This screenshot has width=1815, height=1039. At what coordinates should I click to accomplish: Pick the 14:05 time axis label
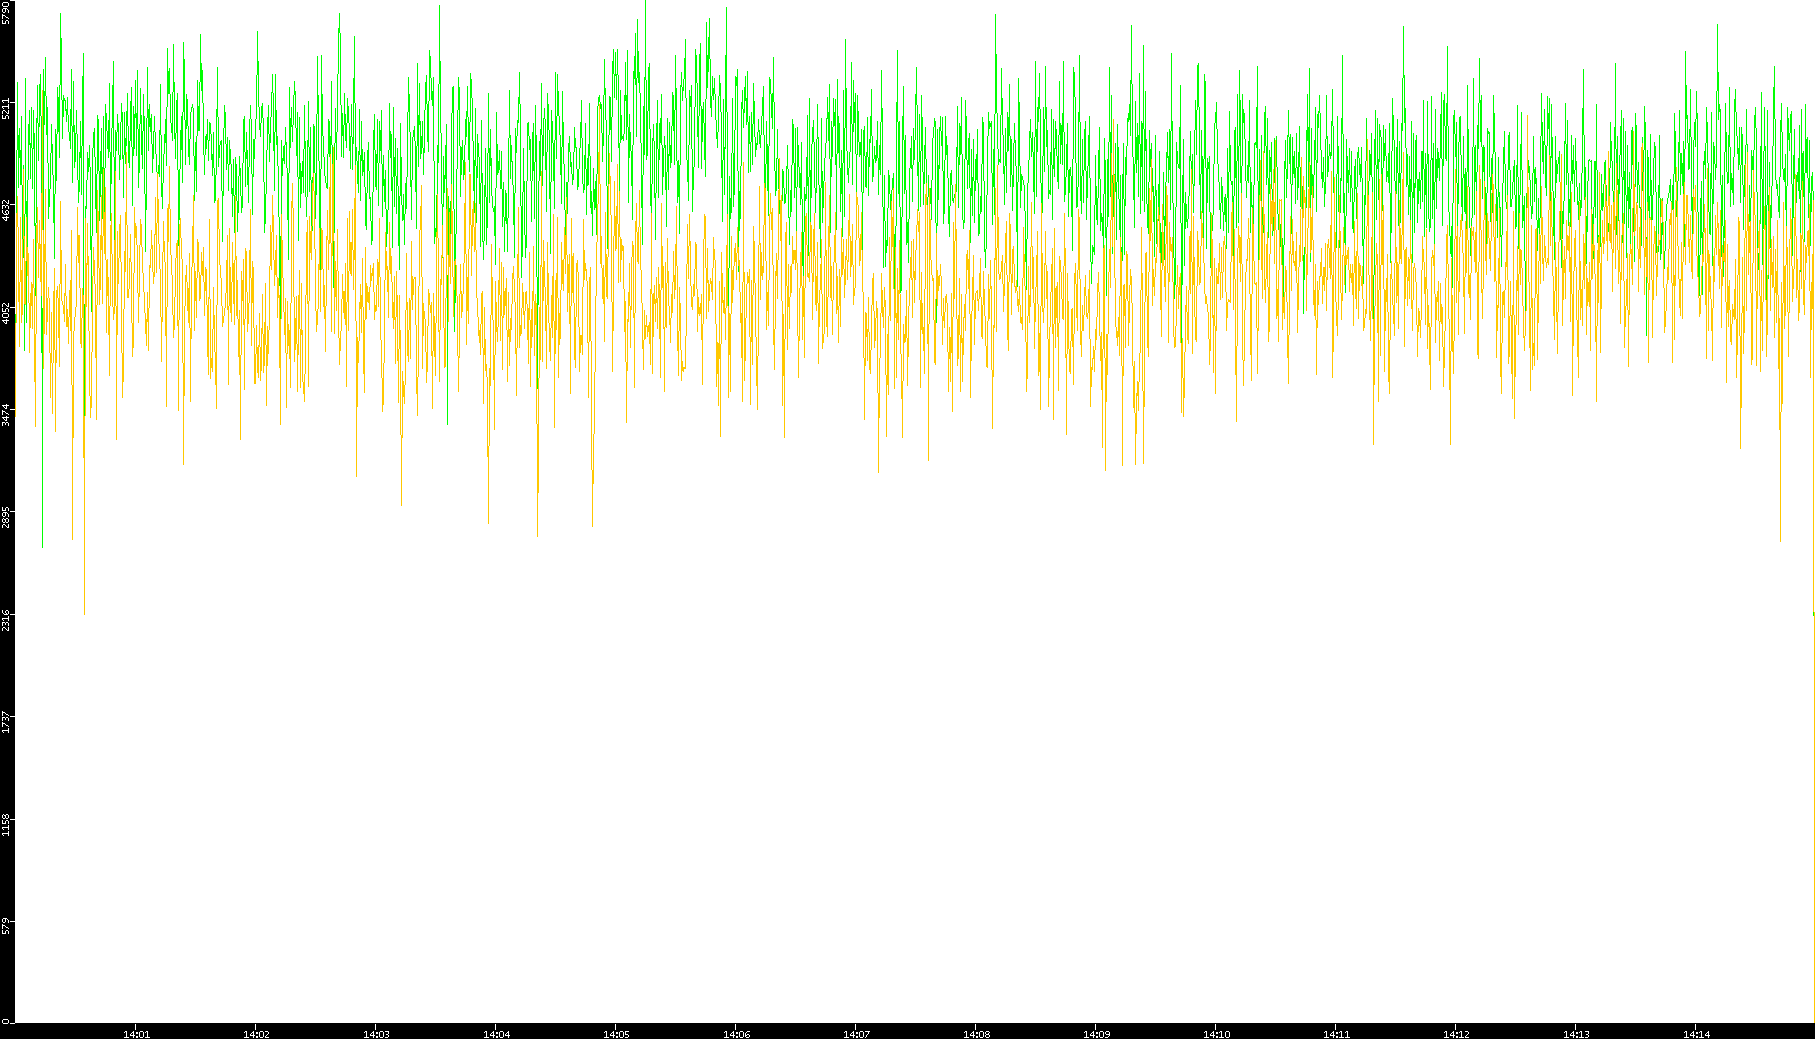pos(616,1034)
